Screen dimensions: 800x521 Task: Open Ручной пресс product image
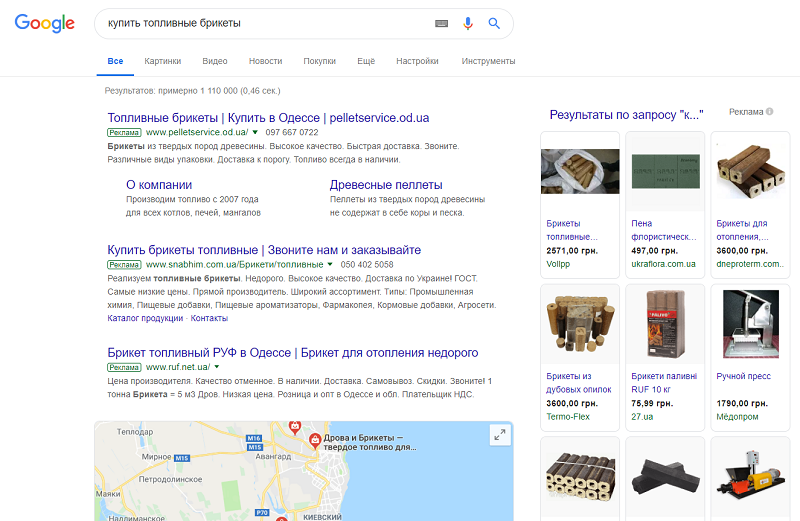coord(751,324)
